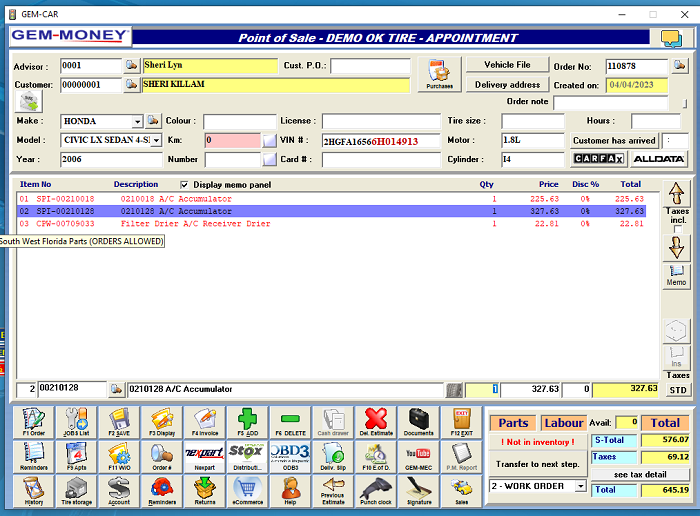This screenshot has height=516, width=700.
Task: Toggle Display memo panel checkbox
Action: 184,184
